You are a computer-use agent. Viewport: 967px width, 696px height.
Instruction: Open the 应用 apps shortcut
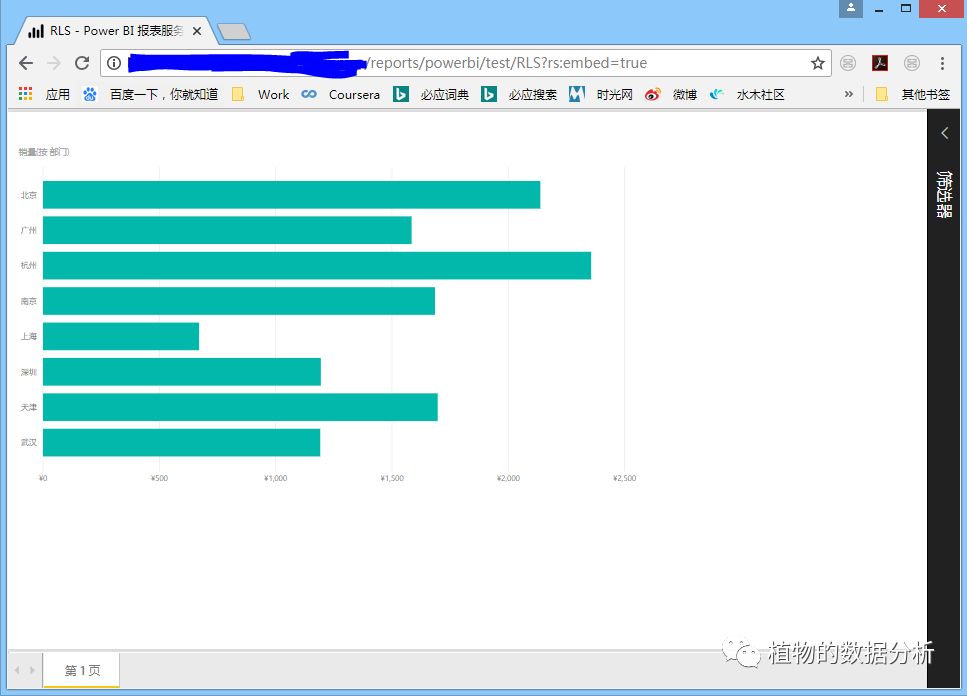point(45,94)
